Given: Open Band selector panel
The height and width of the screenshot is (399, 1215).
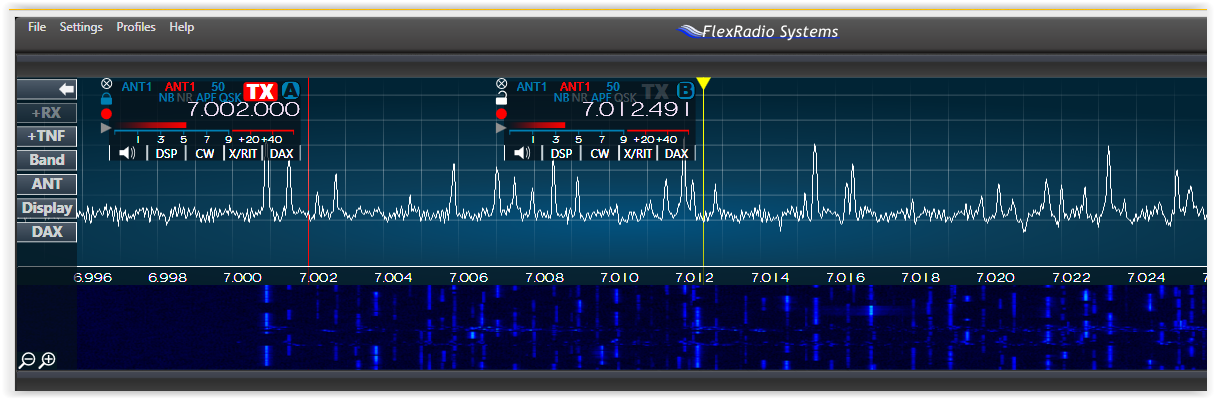Looking at the screenshot, I should (x=47, y=160).
